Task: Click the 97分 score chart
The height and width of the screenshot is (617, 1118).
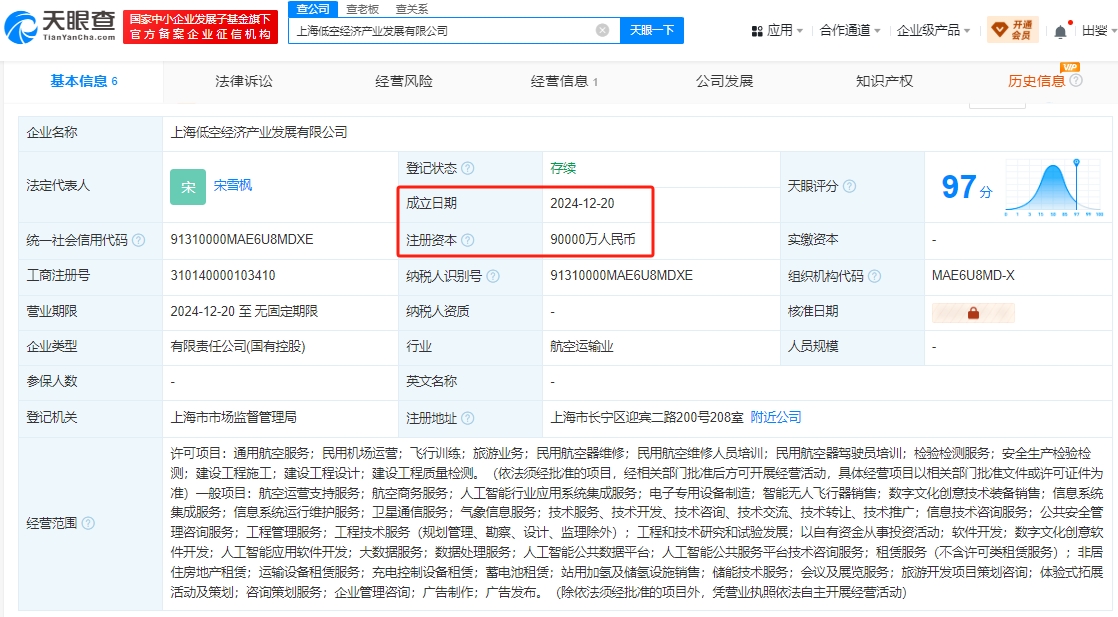Action: point(1054,188)
